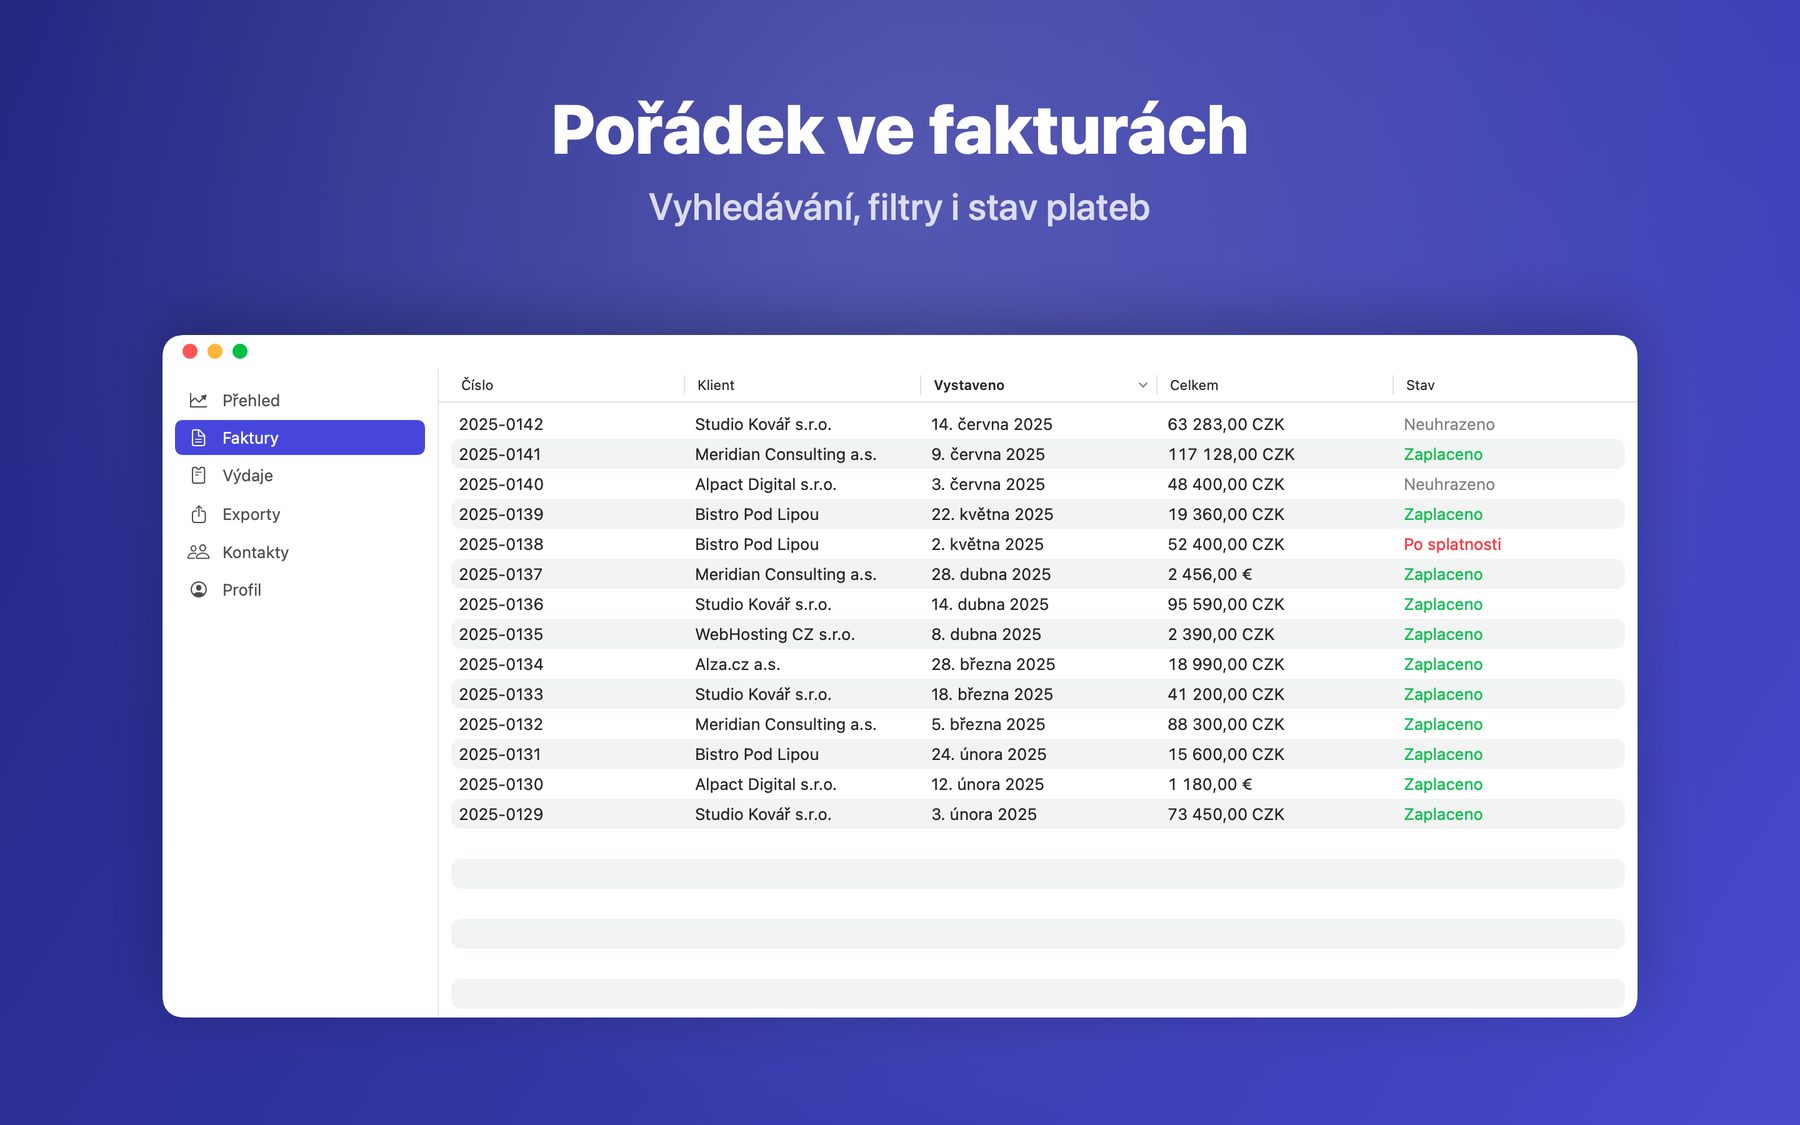Select invoice number 2025-0141
Image resolution: width=1800 pixels, height=1125 pixels.
tap(500, 454)
